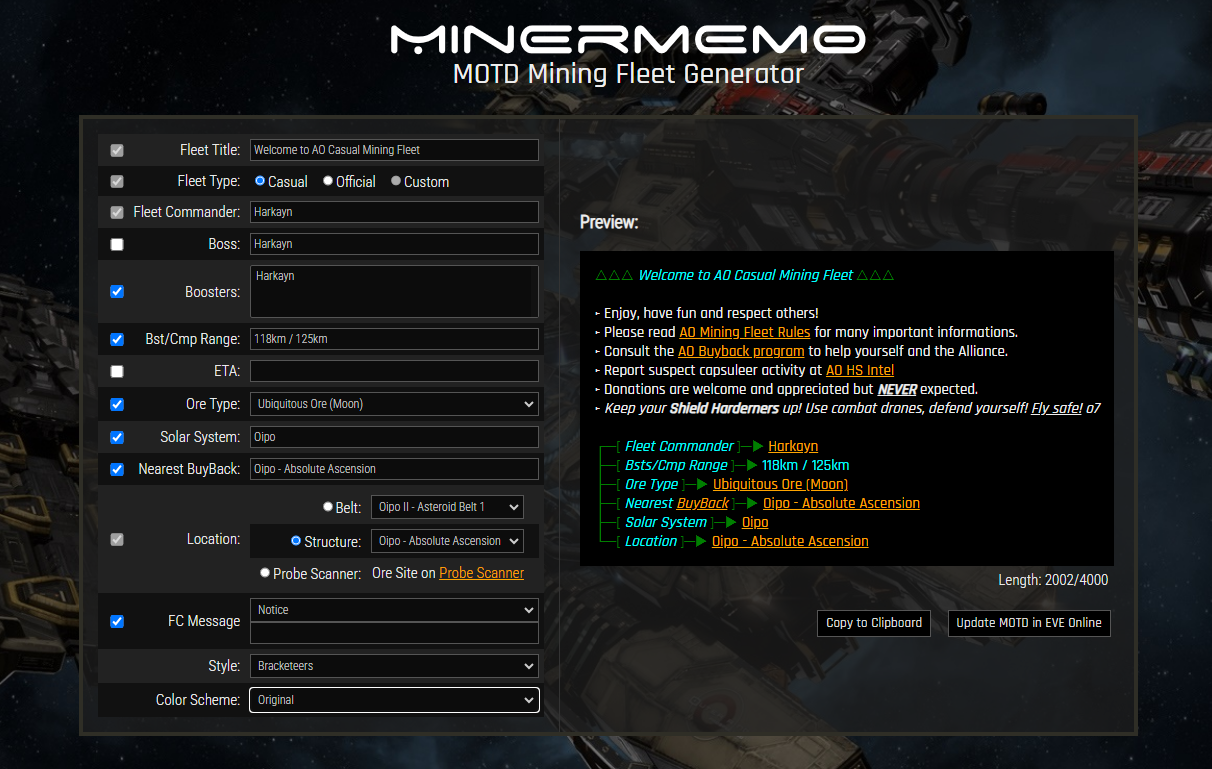The image size is (1212, 769).
Task: Open the Belt asteroid belt dropdown
Action: click(447, 507)
